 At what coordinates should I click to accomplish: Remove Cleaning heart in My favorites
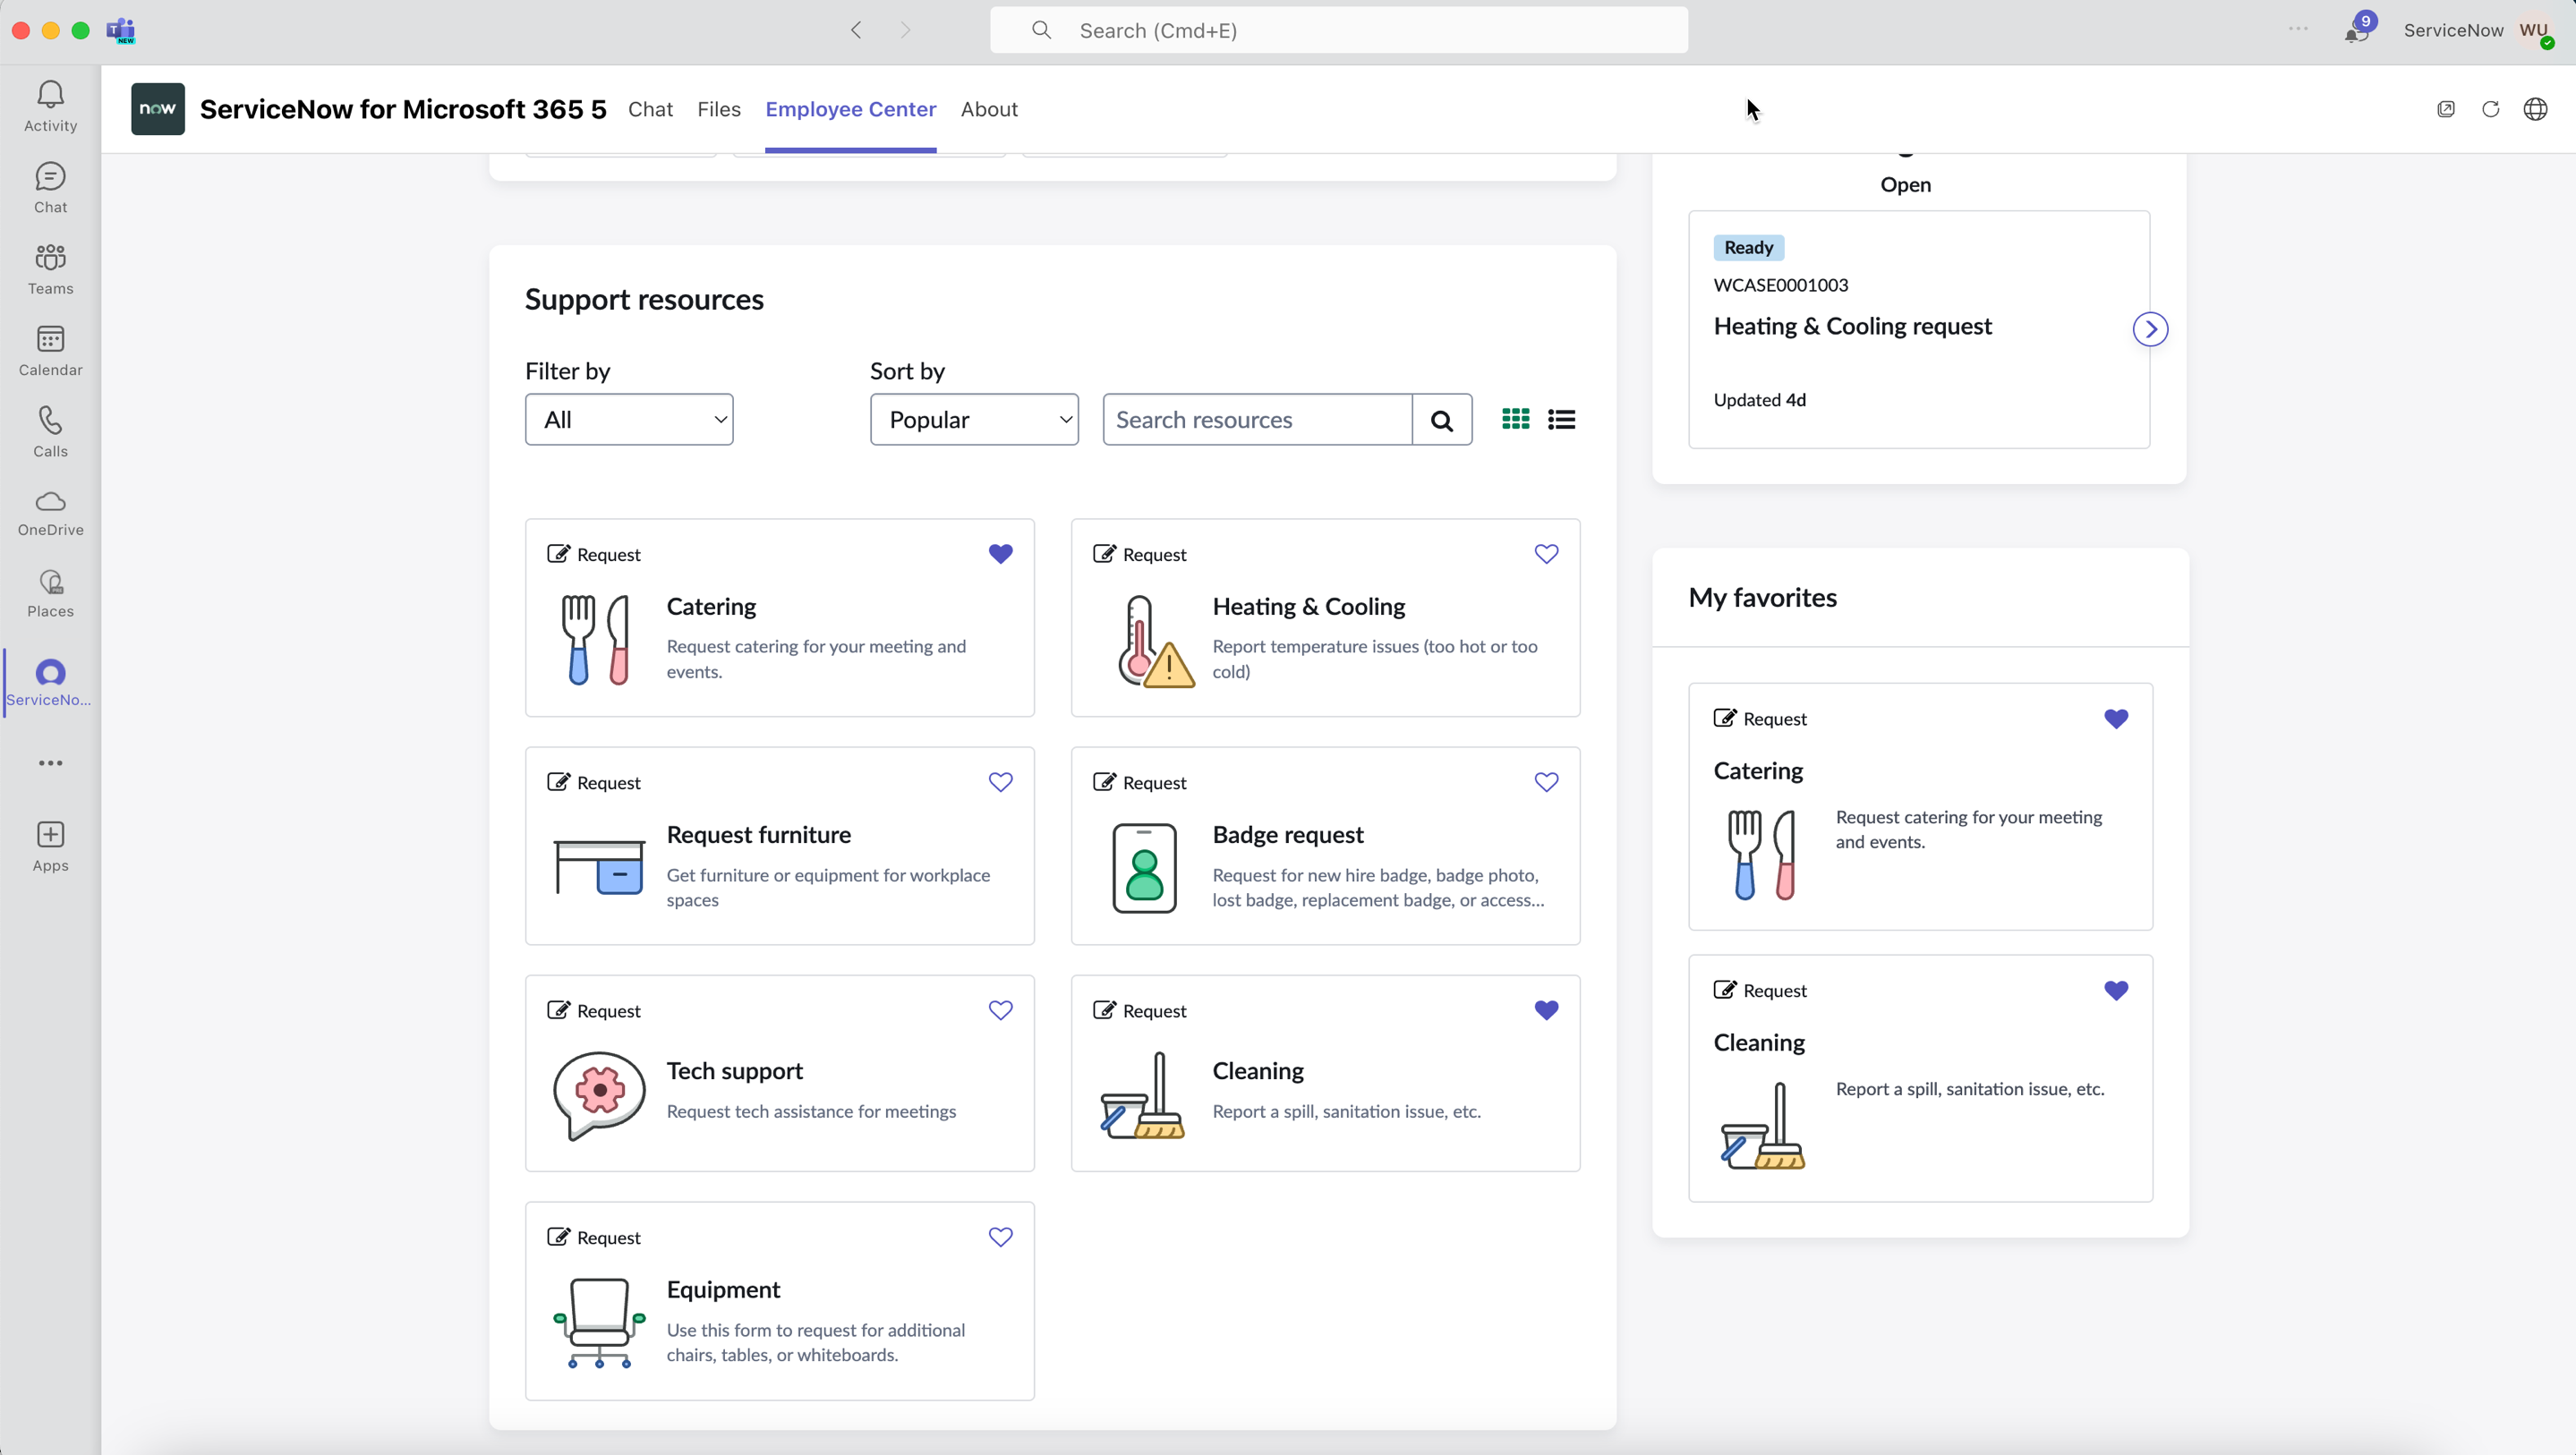2116,990
